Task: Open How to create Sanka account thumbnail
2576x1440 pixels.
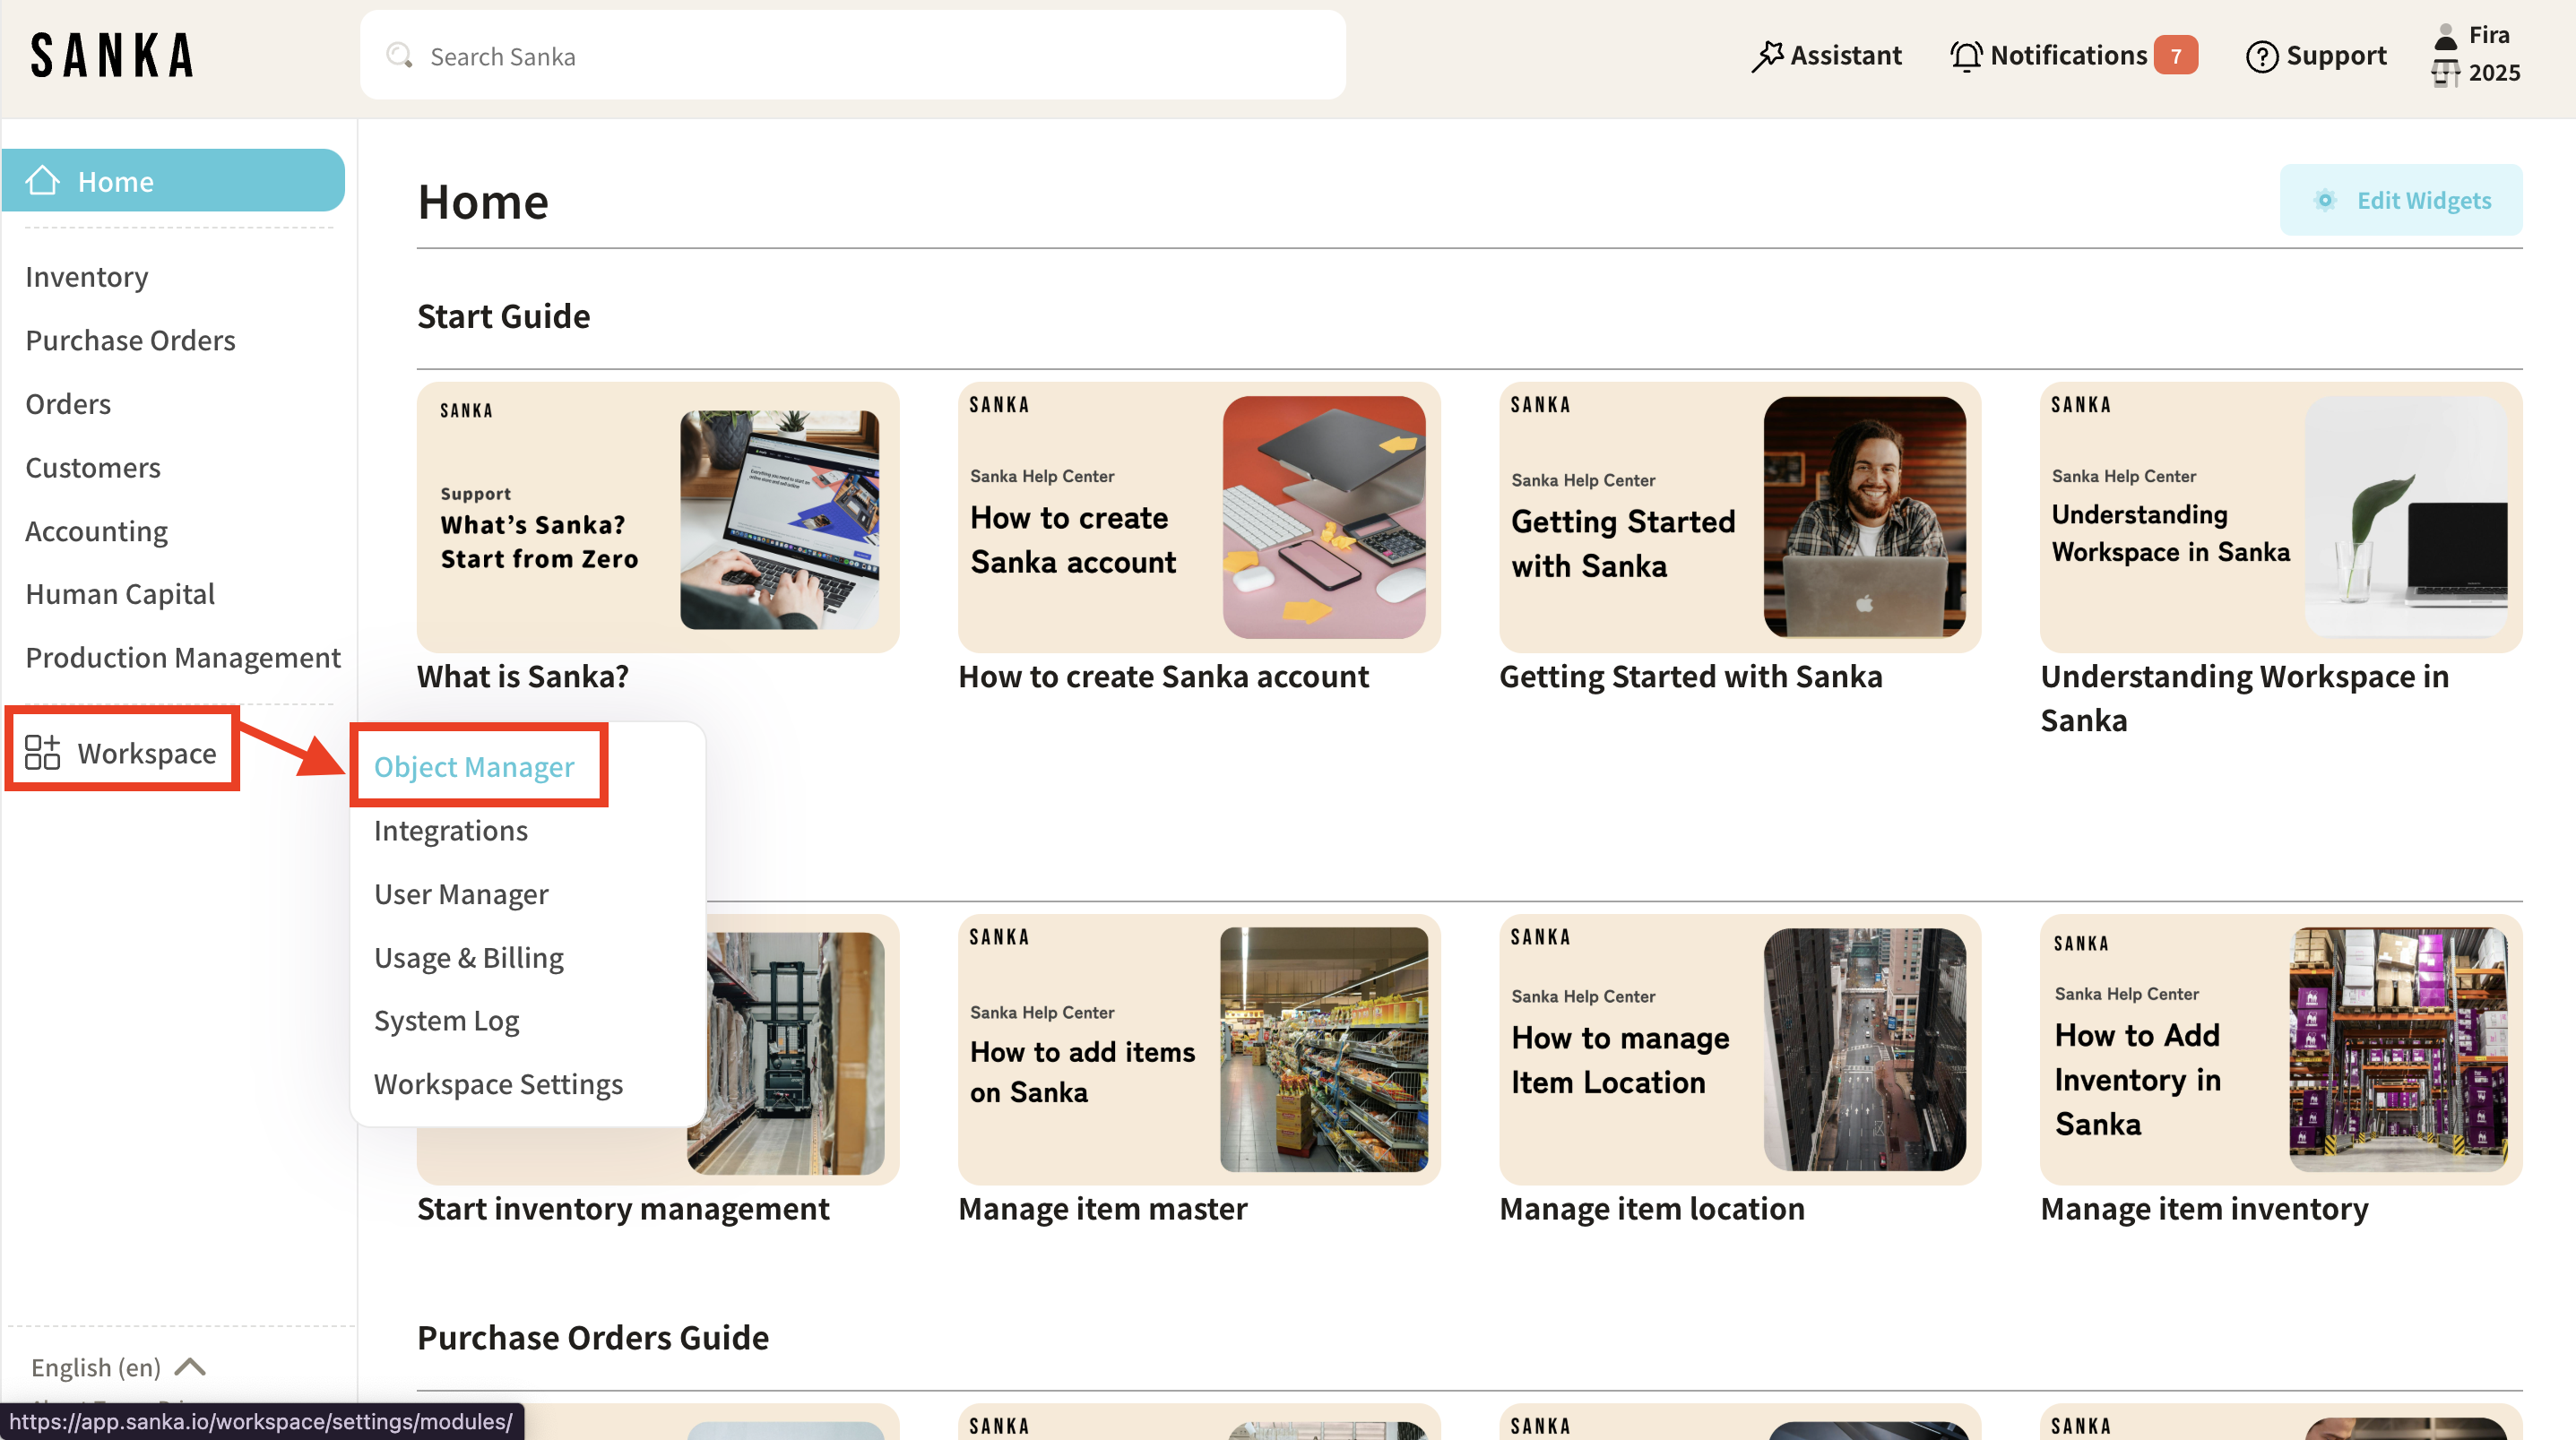Action: click(x=1198, y=517)
